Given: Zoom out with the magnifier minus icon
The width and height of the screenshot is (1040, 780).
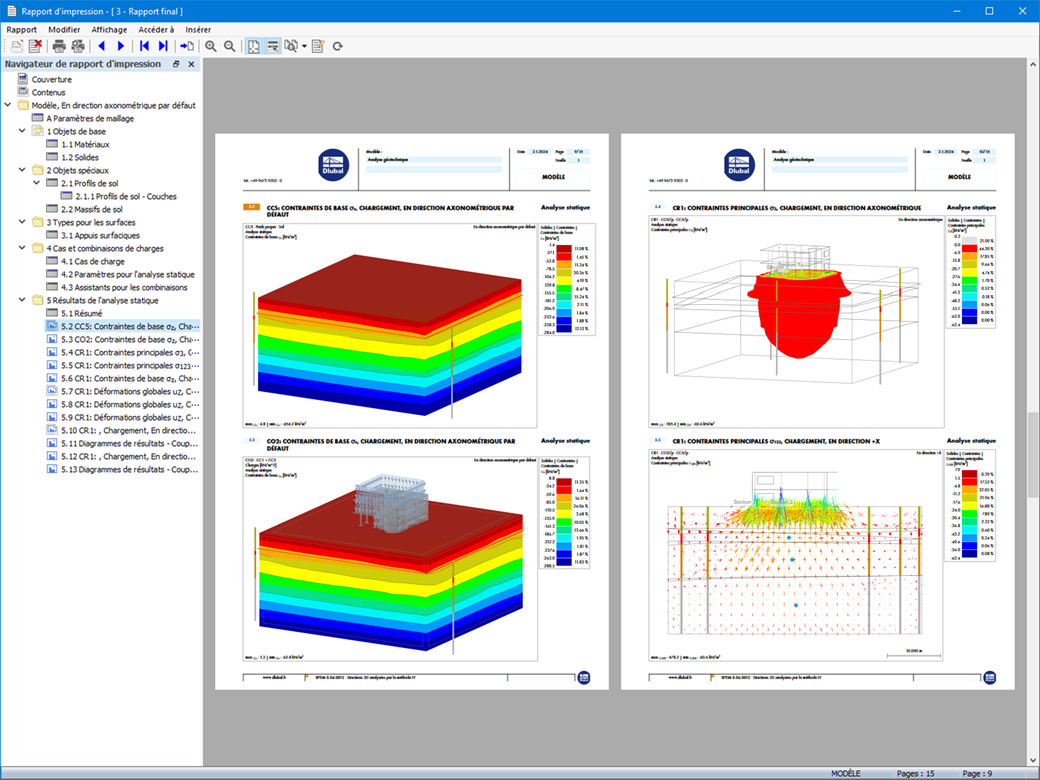Looking at the screenshot, I should [229, 46].
